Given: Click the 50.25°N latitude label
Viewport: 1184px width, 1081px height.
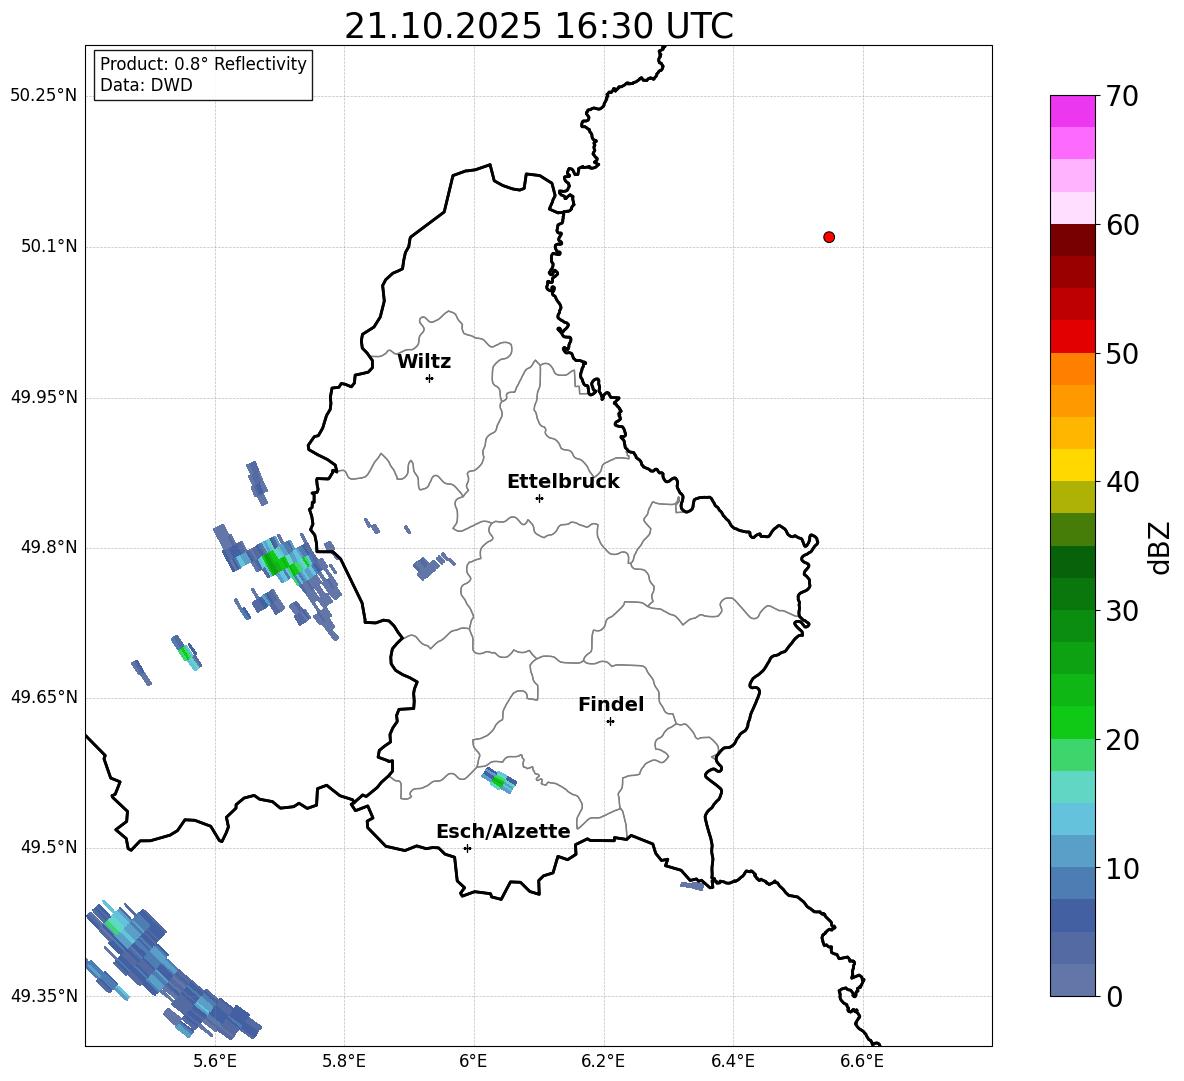Looking at the screenshot, I should (x=43, y=96).
